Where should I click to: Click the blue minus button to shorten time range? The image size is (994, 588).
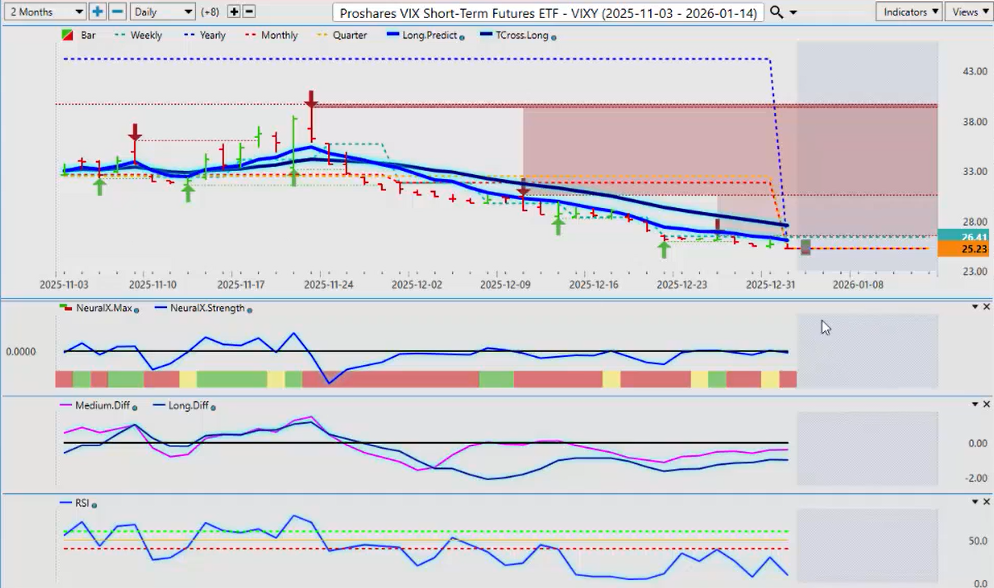coord(117,12)
